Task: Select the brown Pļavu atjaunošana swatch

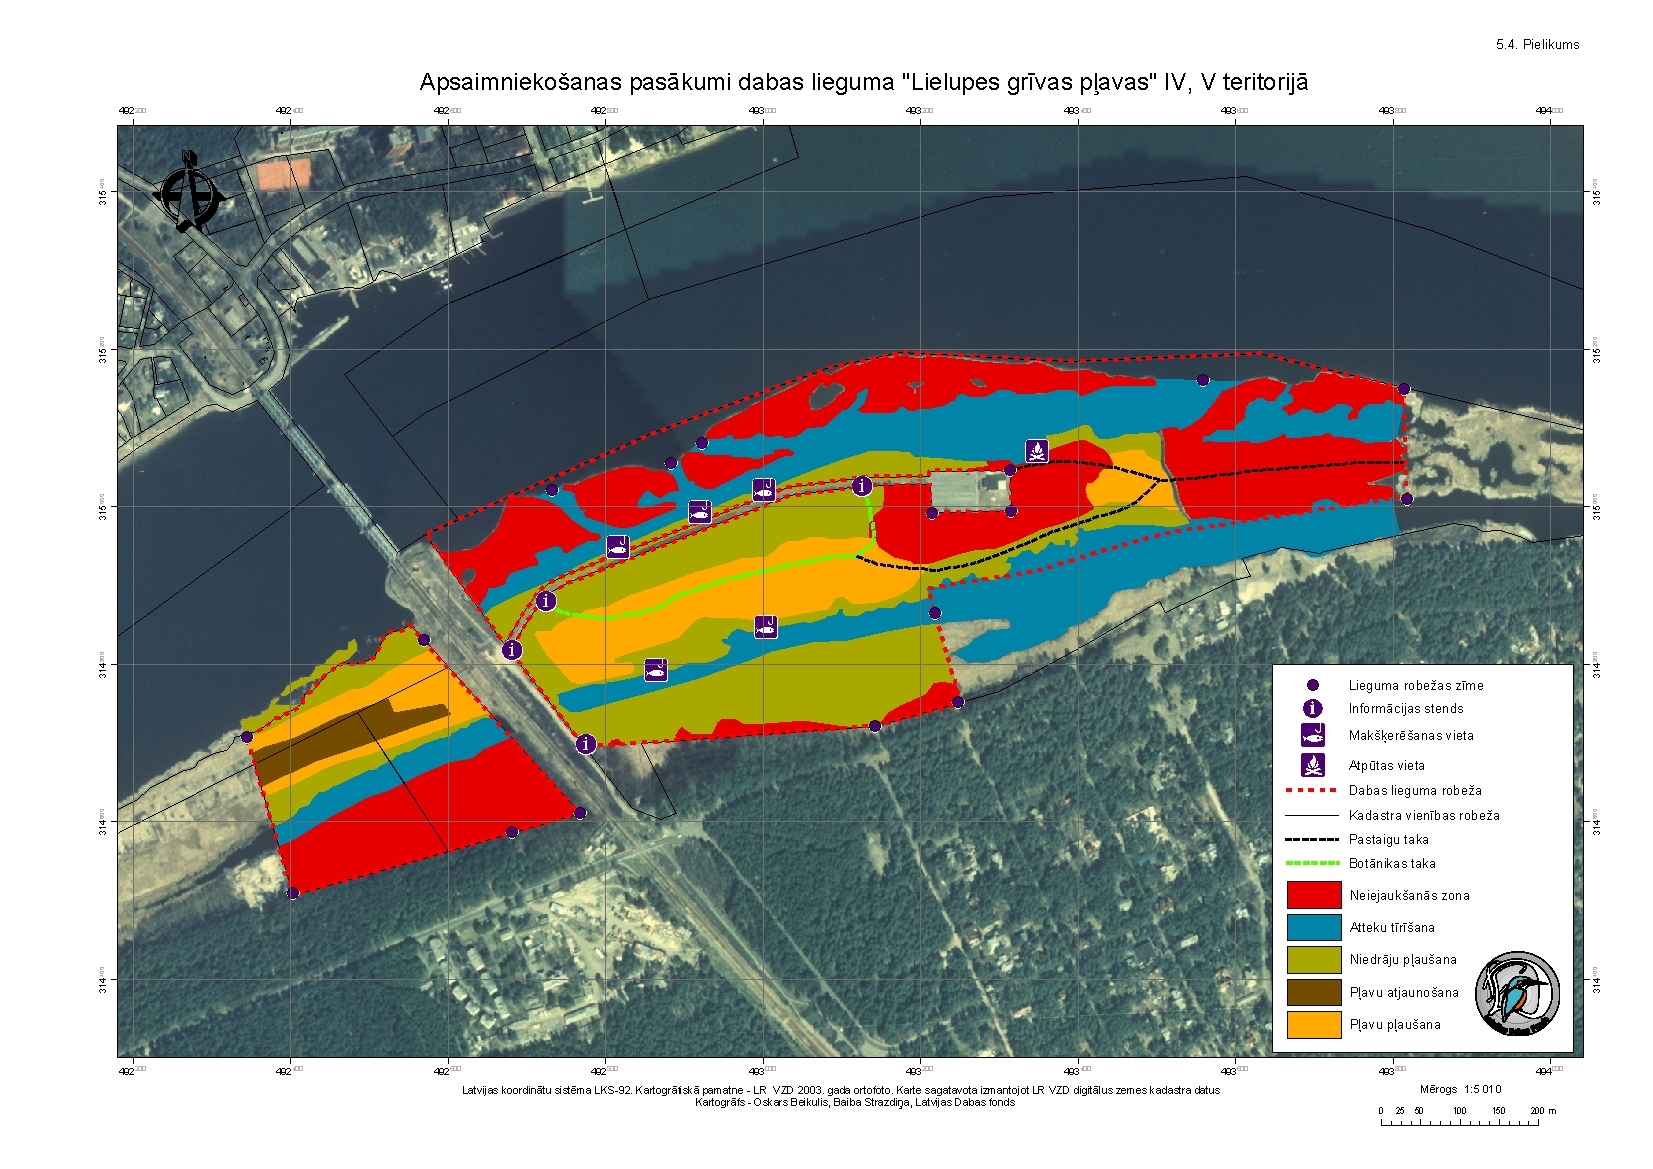Action: coord(1313,992)
